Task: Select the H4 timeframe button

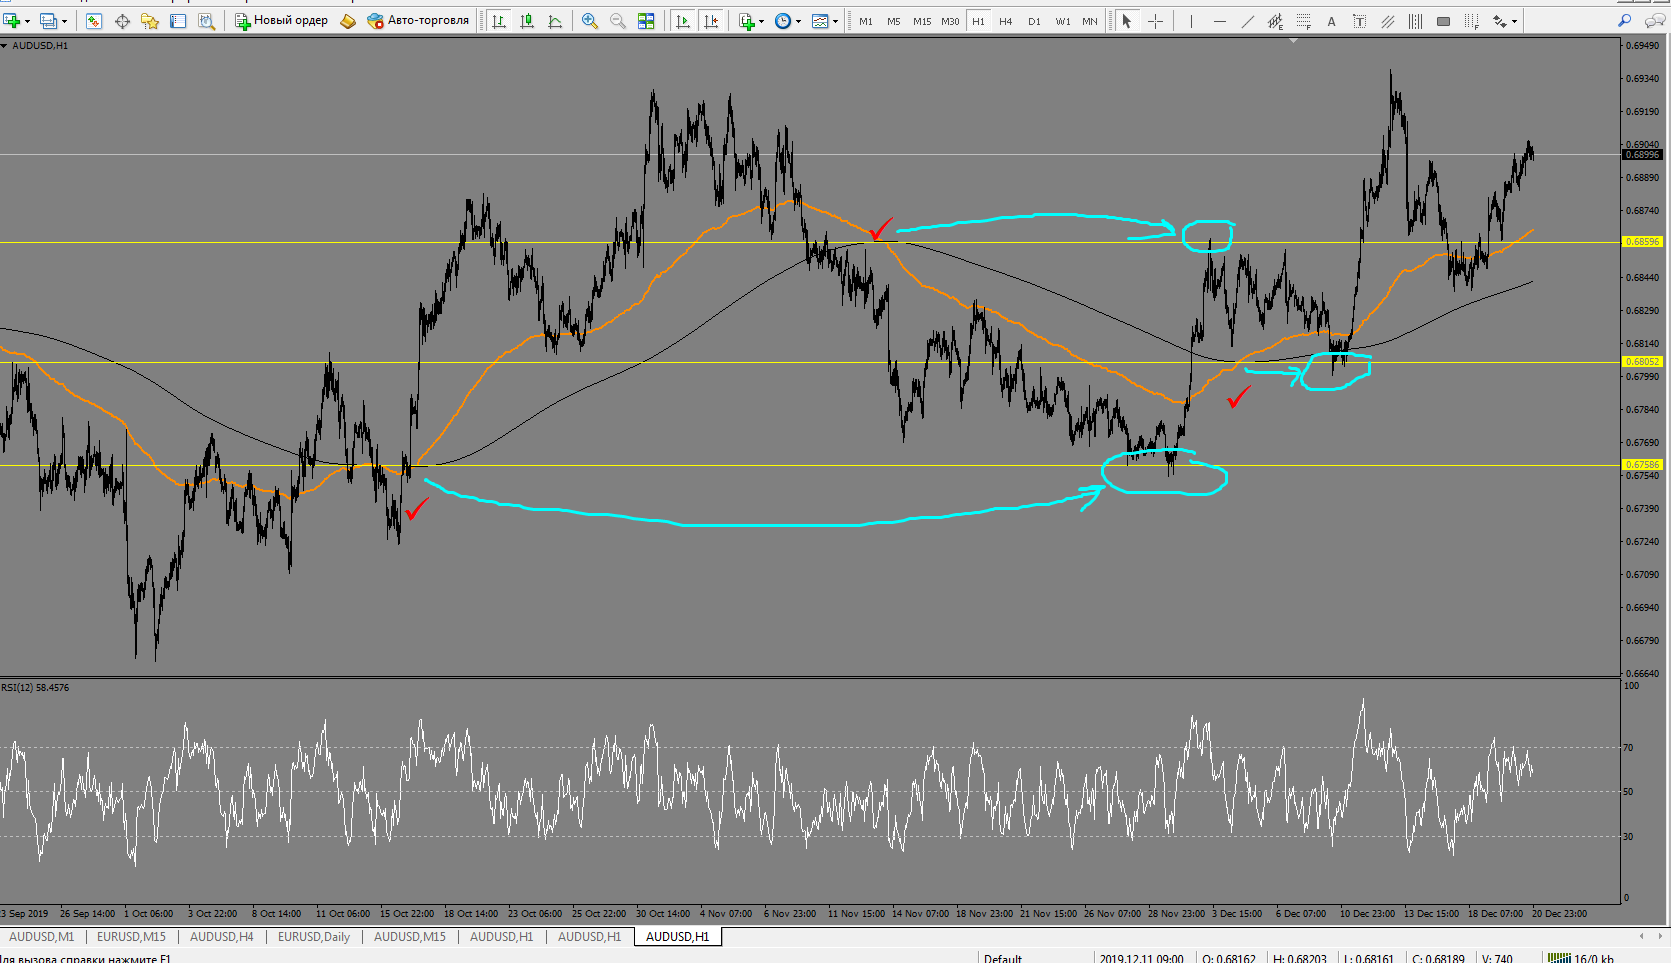Action: (1006, 21)
